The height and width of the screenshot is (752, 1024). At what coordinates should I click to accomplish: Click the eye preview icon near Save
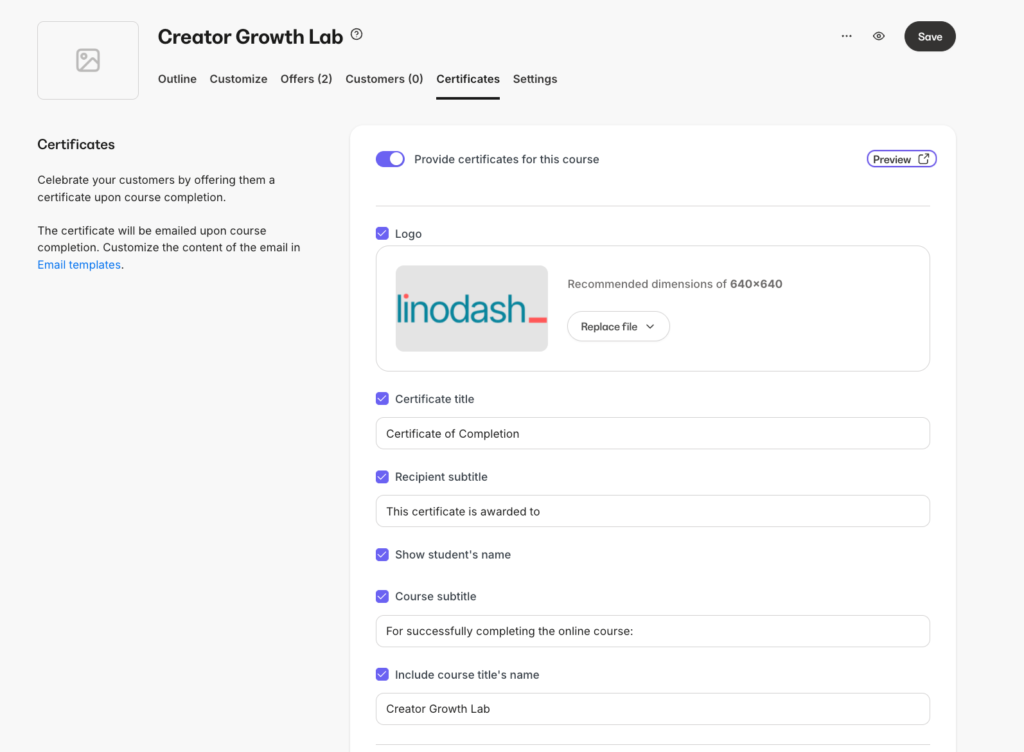pyautogui.click(x=879, y=36)
